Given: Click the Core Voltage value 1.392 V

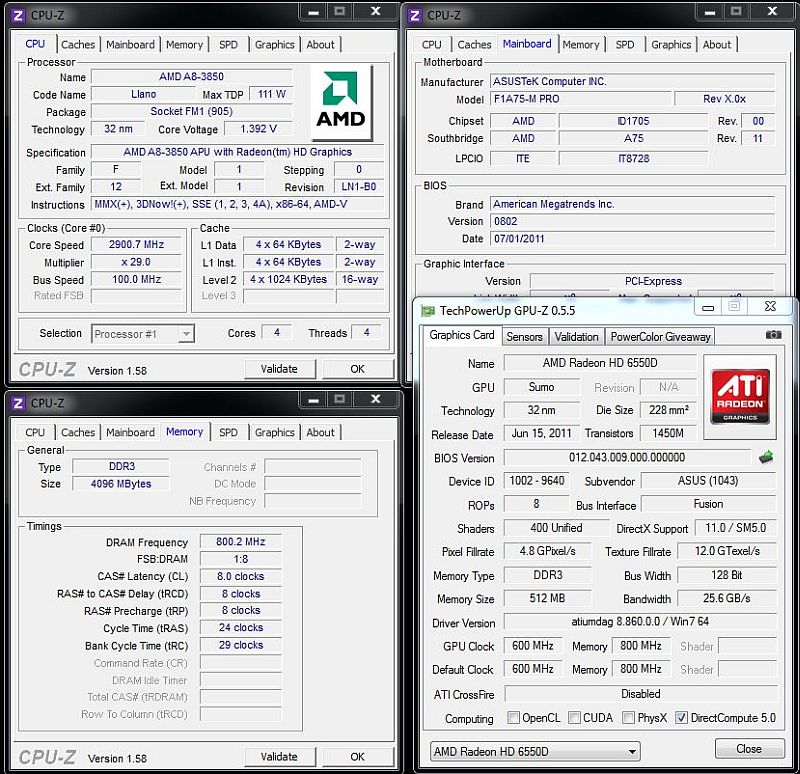Looking at the screenshot, I should 258,129.
